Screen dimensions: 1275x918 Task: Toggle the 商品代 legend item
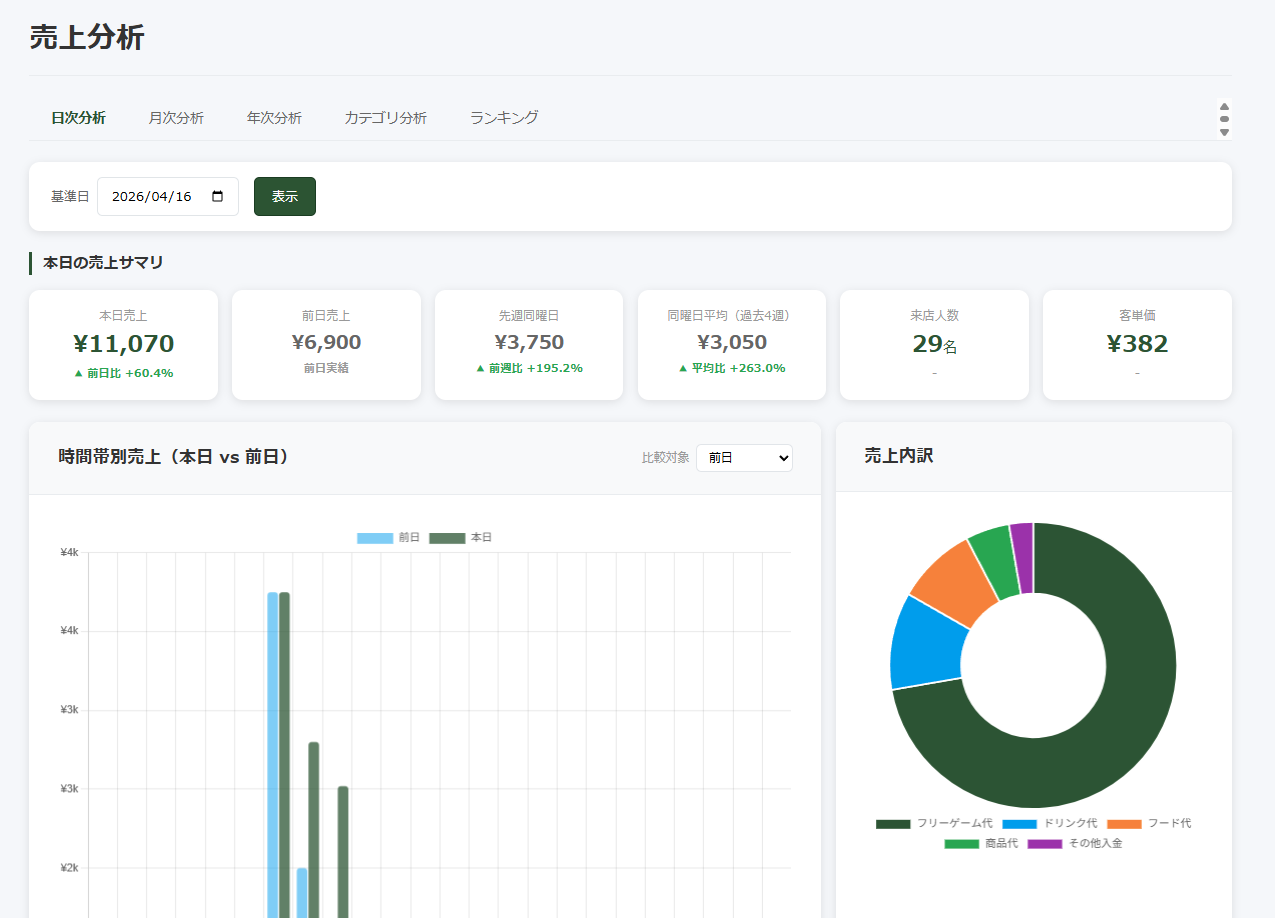[x=981, y=844]
